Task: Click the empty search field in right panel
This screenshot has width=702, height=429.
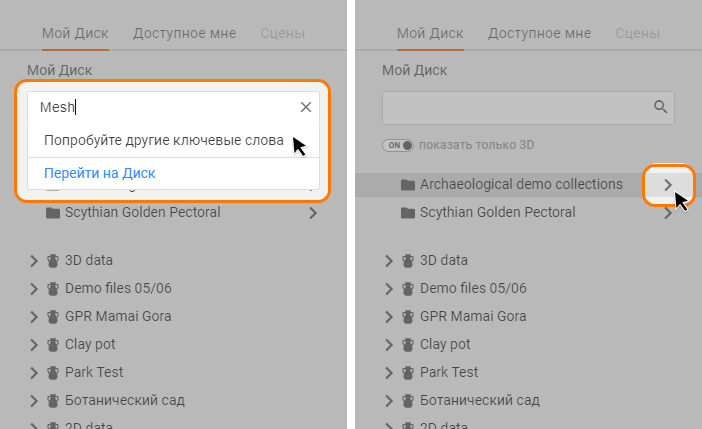Action: pos(515,107)
